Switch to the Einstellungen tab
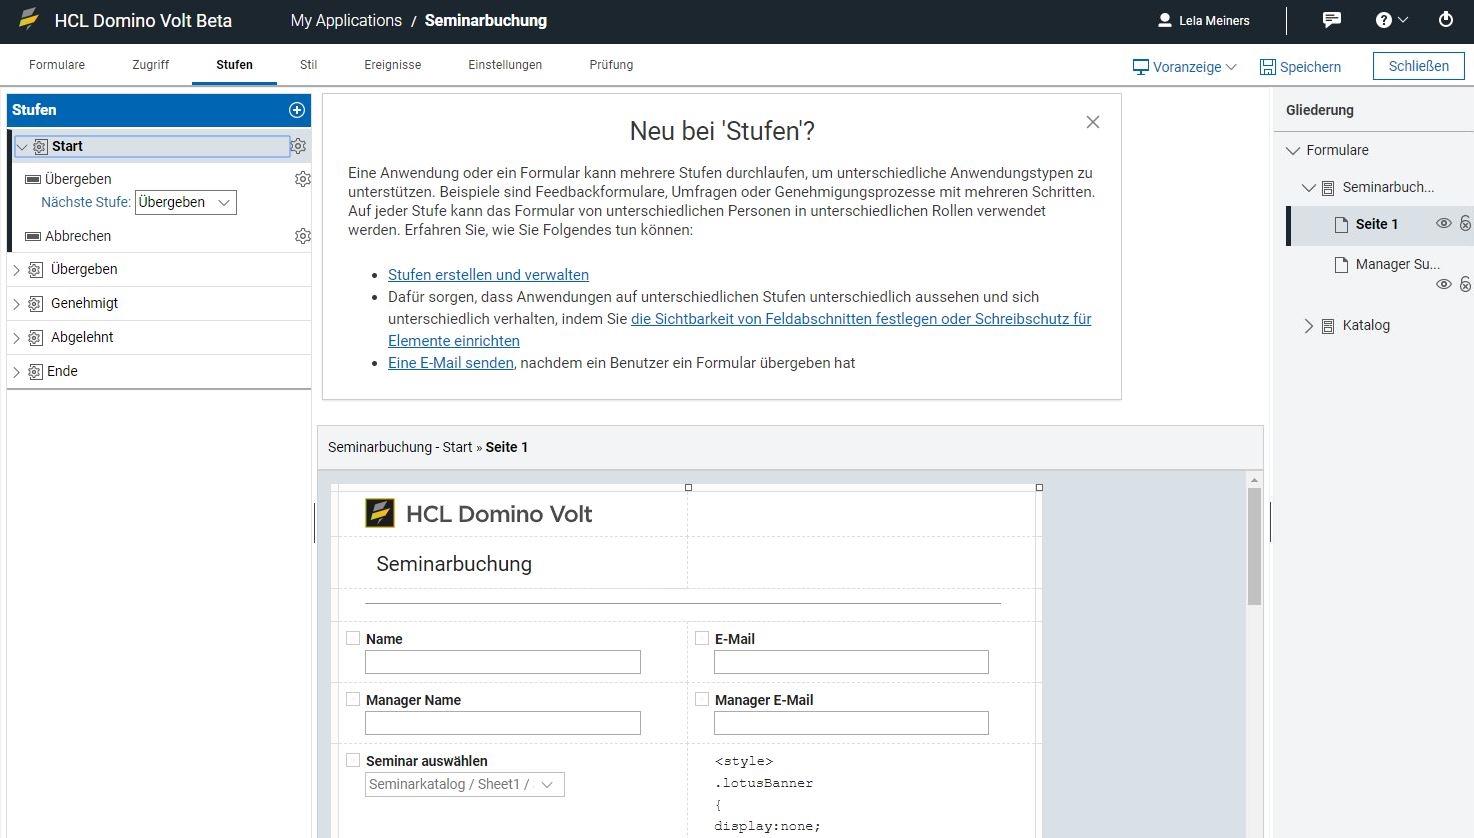 click(x=505, y=65)
